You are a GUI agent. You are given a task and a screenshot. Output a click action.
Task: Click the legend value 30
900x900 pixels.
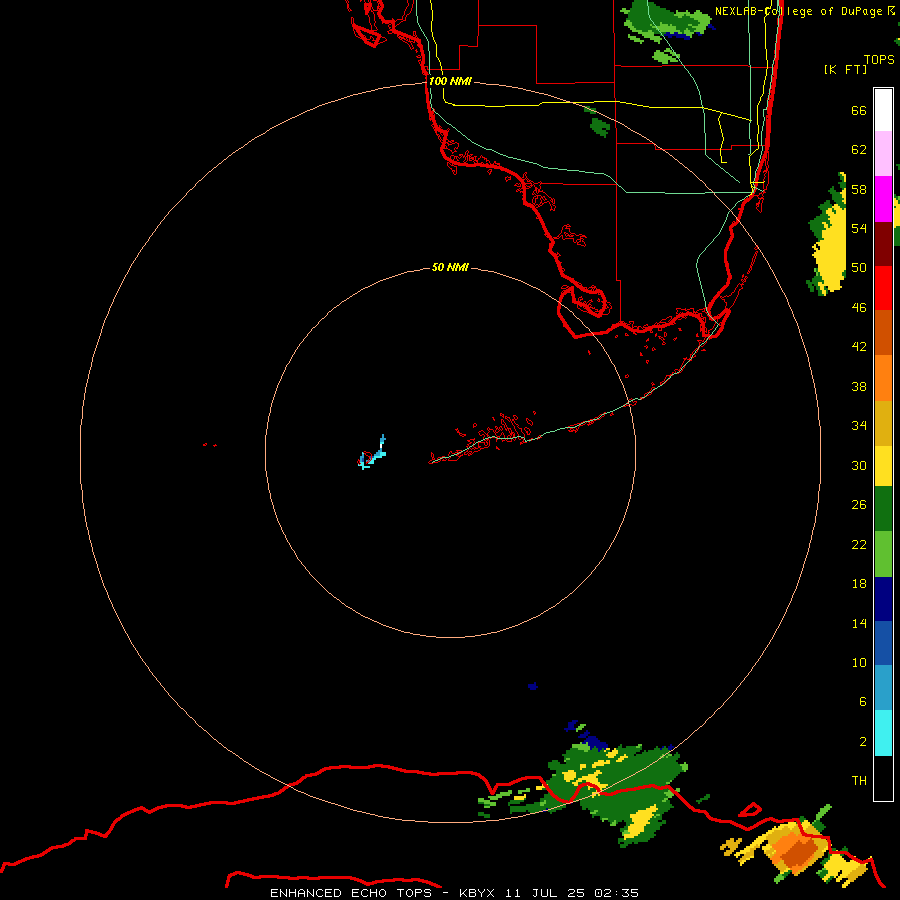(x=859, y=465)
